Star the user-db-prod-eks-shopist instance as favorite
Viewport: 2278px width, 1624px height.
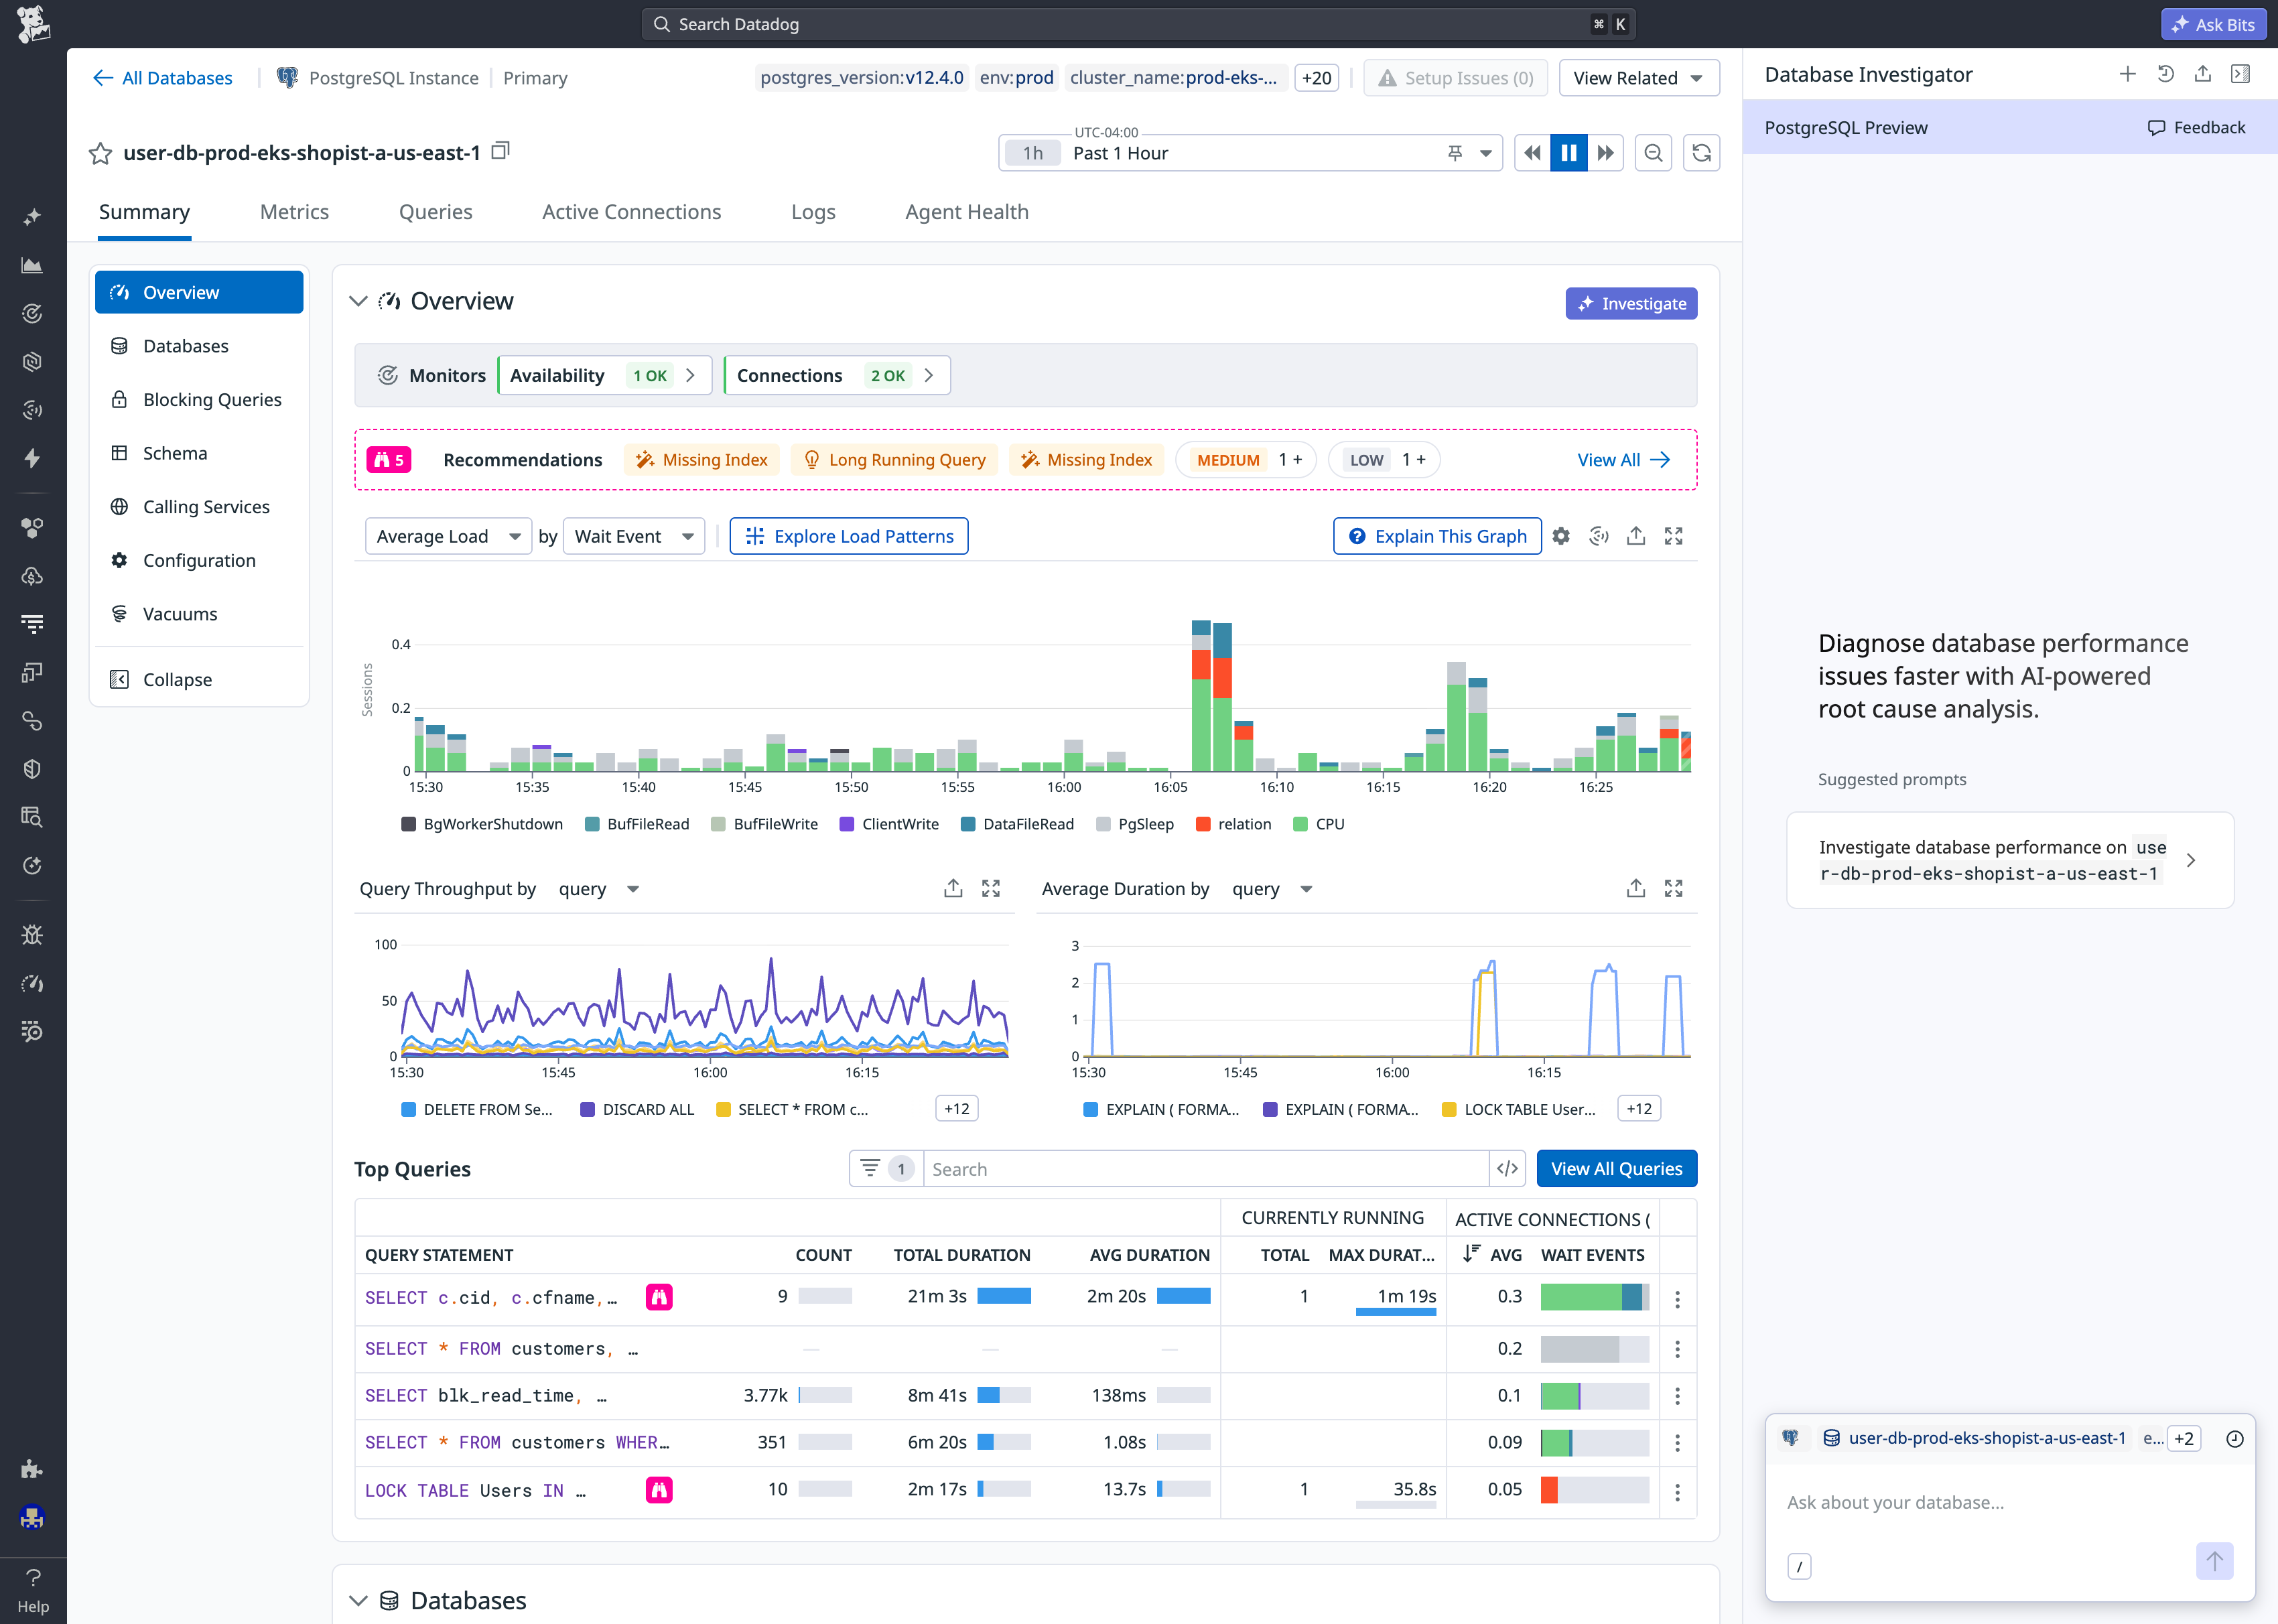pyautogui.click(x=100, y=153)
